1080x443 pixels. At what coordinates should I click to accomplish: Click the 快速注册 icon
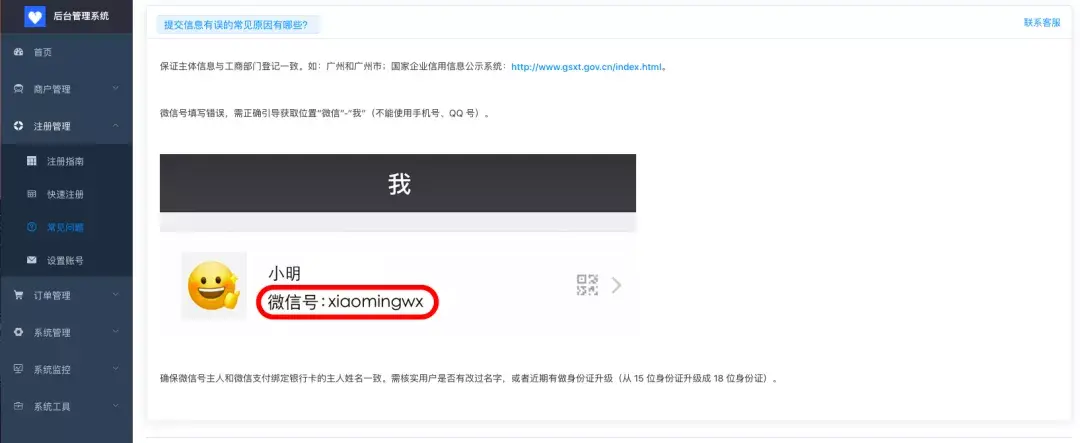(32, 194)
